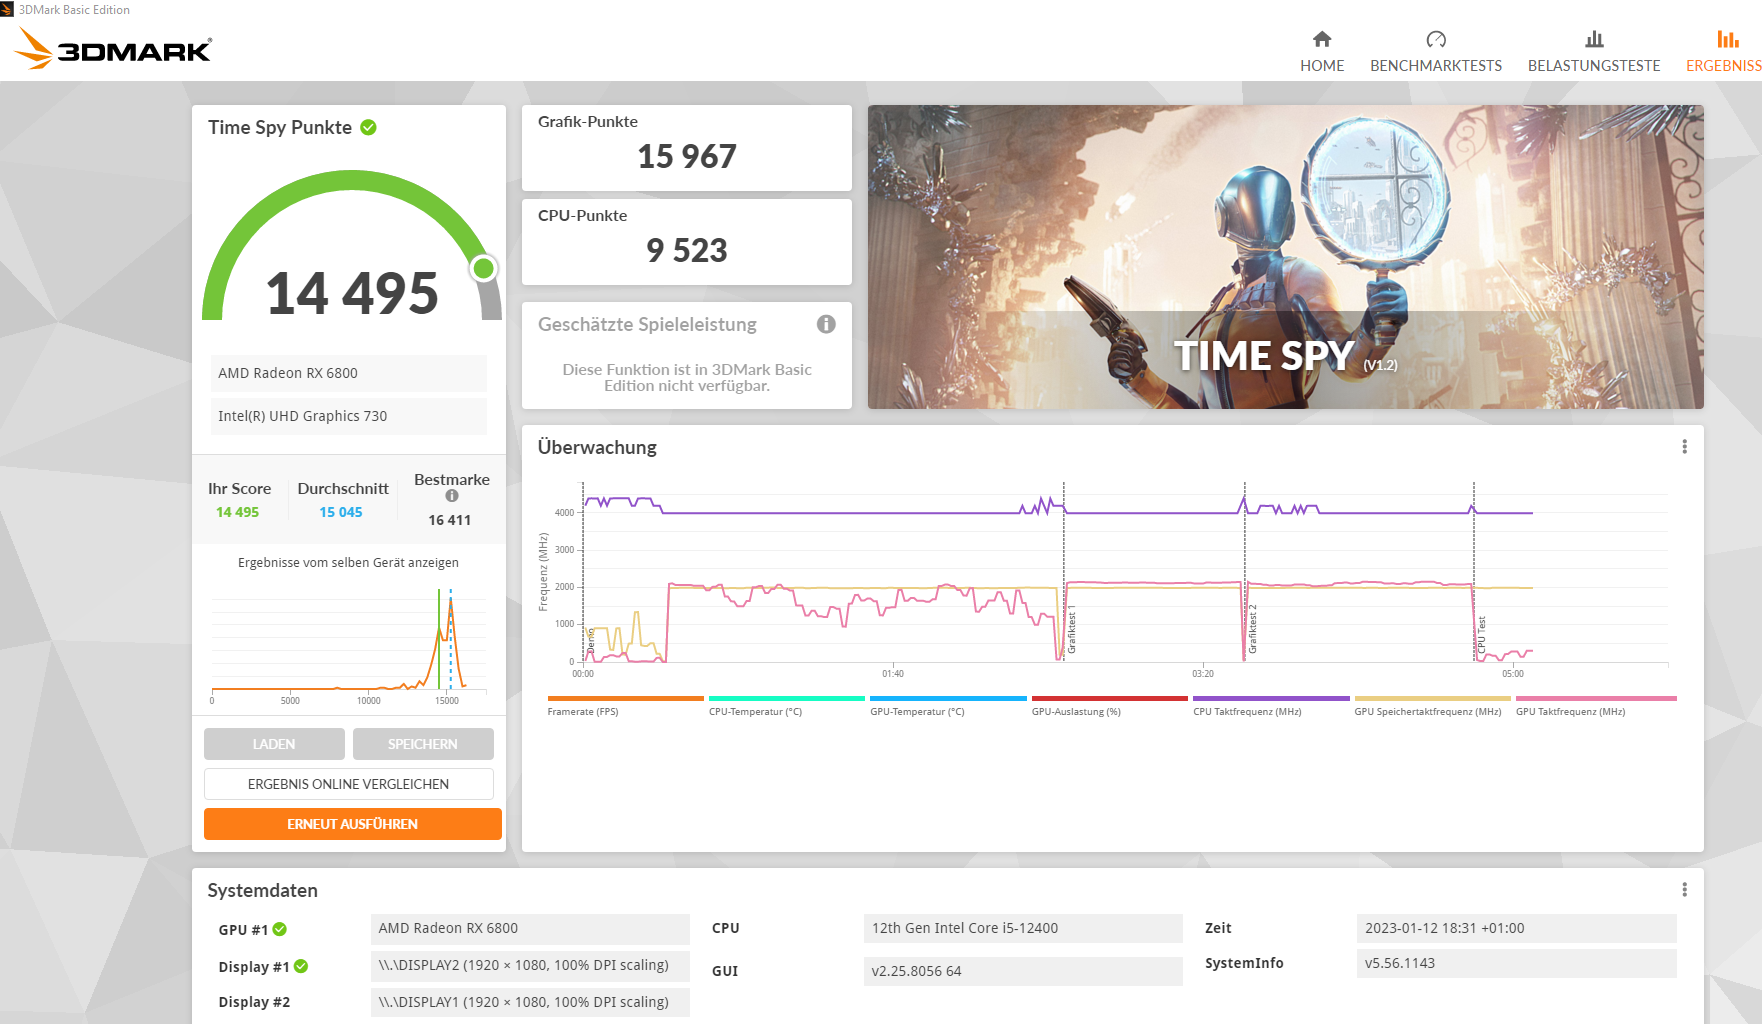Click the ERNEUT AUSFÜHREN button
The height and width of the screenshot is (1024, 1762).
pyautogui.click(x=353, y=824)
